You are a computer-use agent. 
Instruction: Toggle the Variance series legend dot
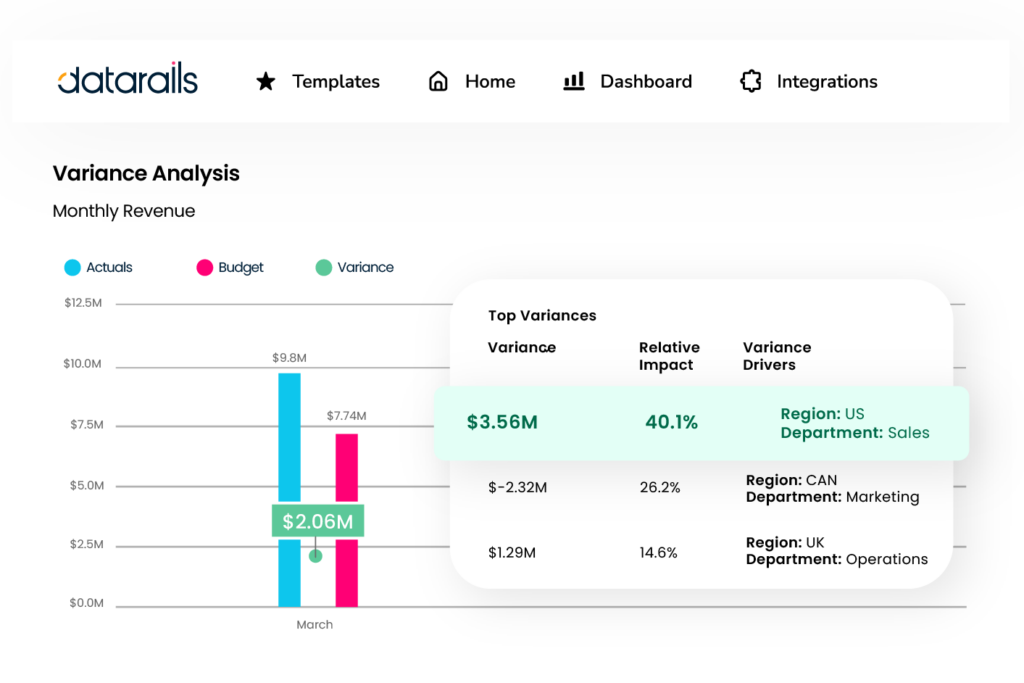(x=325, y=267)
